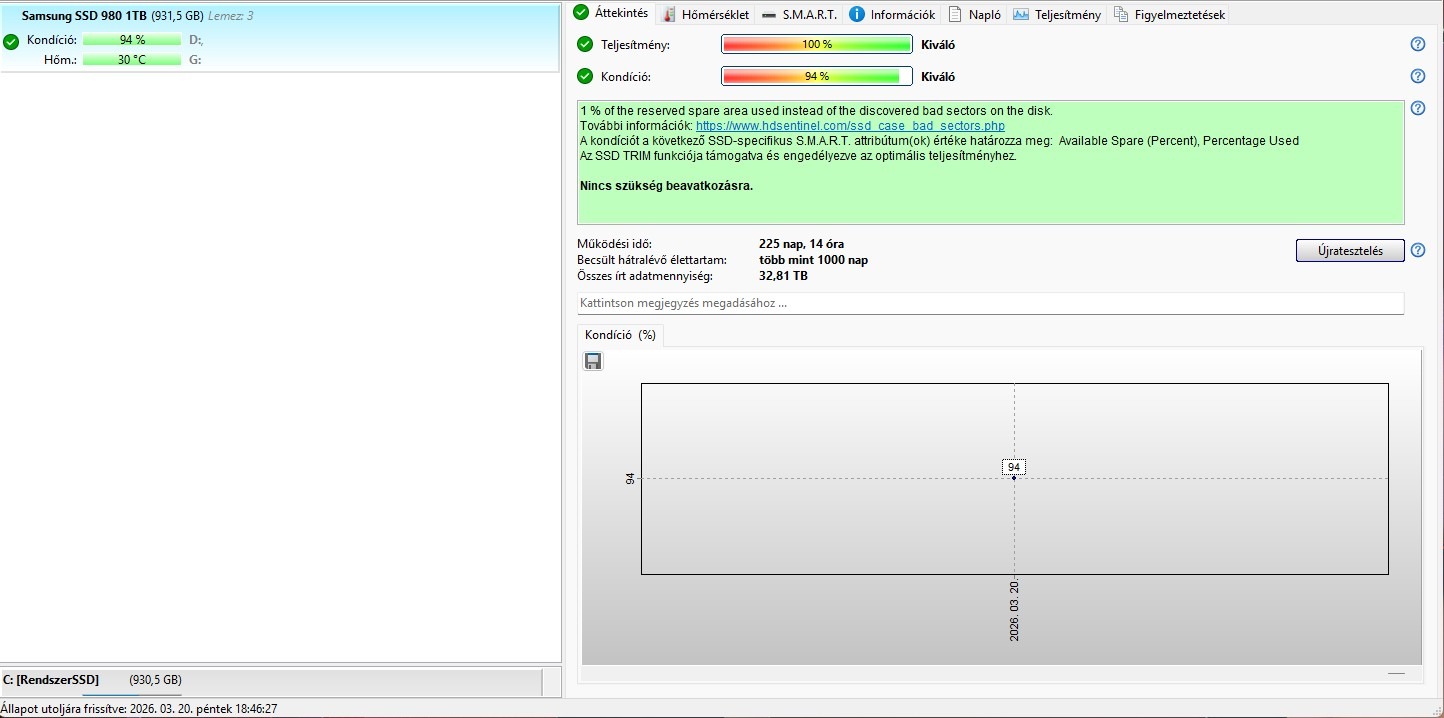Click the Újratesztelés button
Image resolution: width=1444 pixels, height=718 pixels.
tap(1350, 251)
